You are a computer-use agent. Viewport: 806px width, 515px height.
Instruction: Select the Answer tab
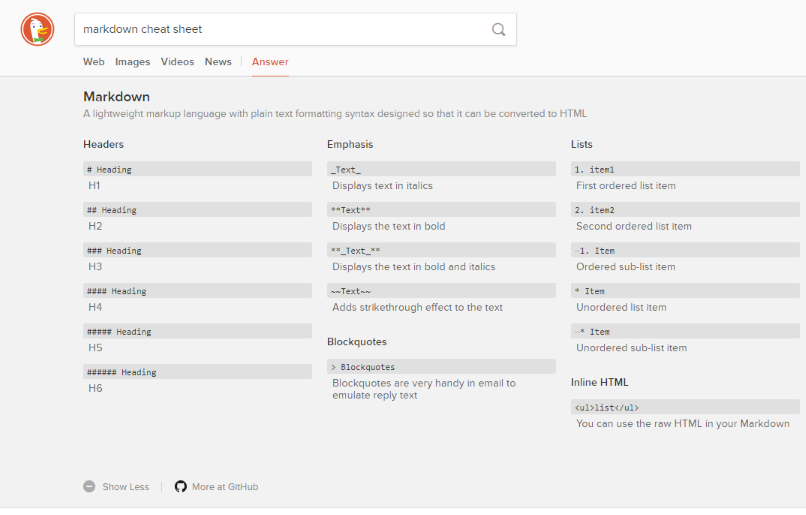pyautogui.click(x=270, y=62)
